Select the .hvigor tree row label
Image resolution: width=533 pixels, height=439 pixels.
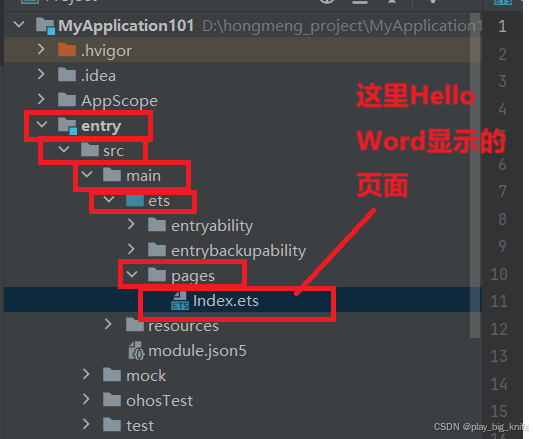tap(106, 51)
